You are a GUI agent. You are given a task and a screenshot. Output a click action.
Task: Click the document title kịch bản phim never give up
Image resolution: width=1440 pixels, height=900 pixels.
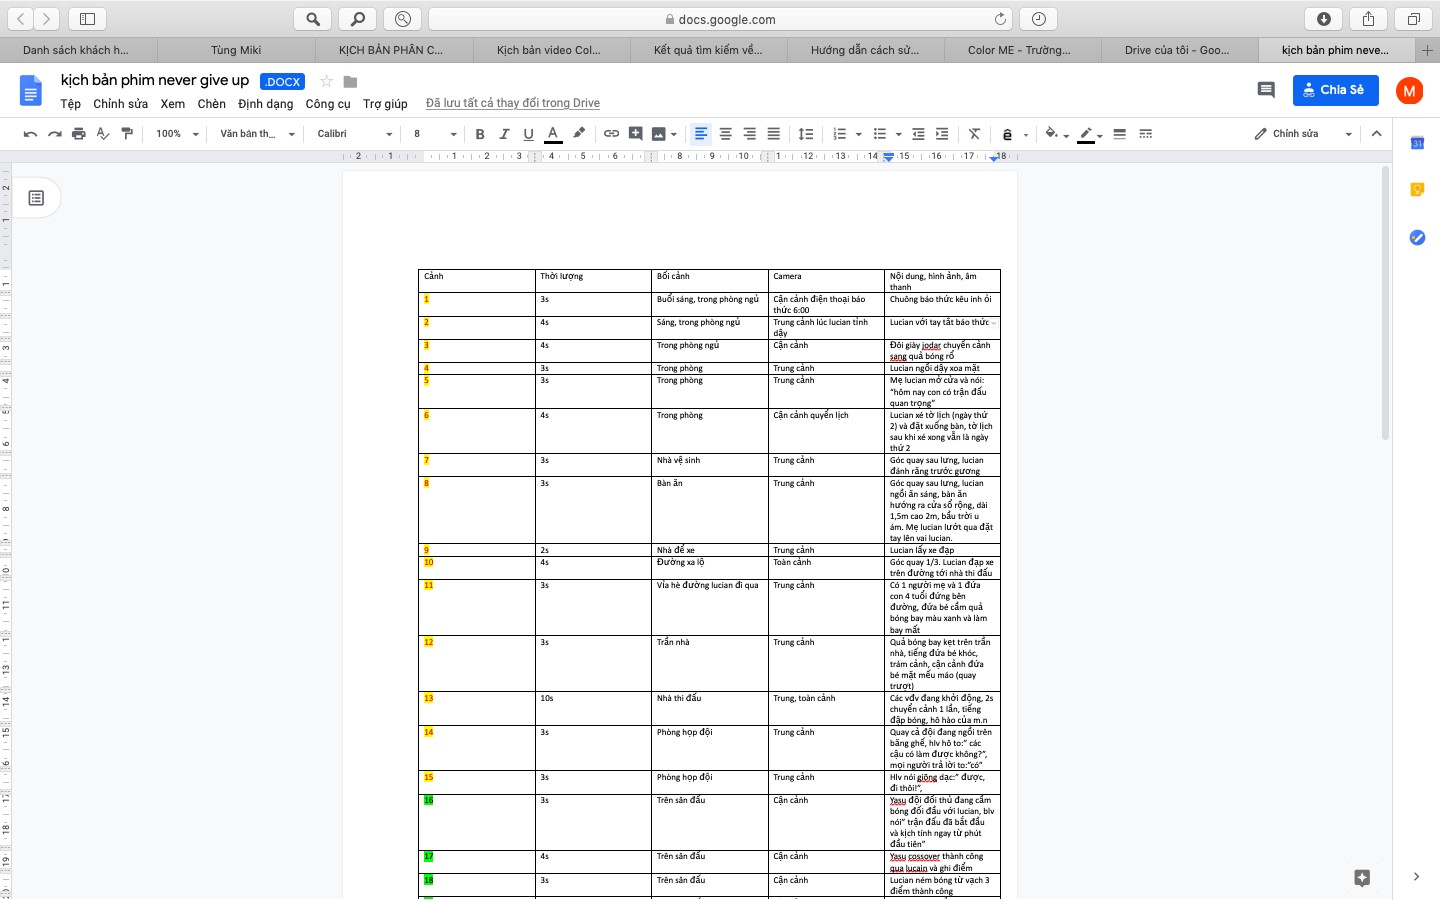155,80
